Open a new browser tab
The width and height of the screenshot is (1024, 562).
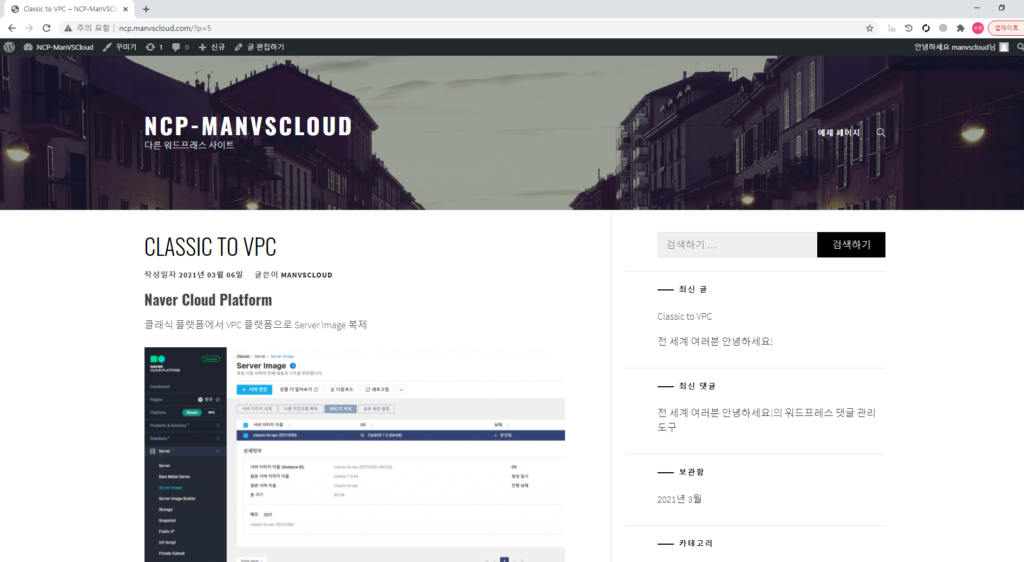[146, 9]
